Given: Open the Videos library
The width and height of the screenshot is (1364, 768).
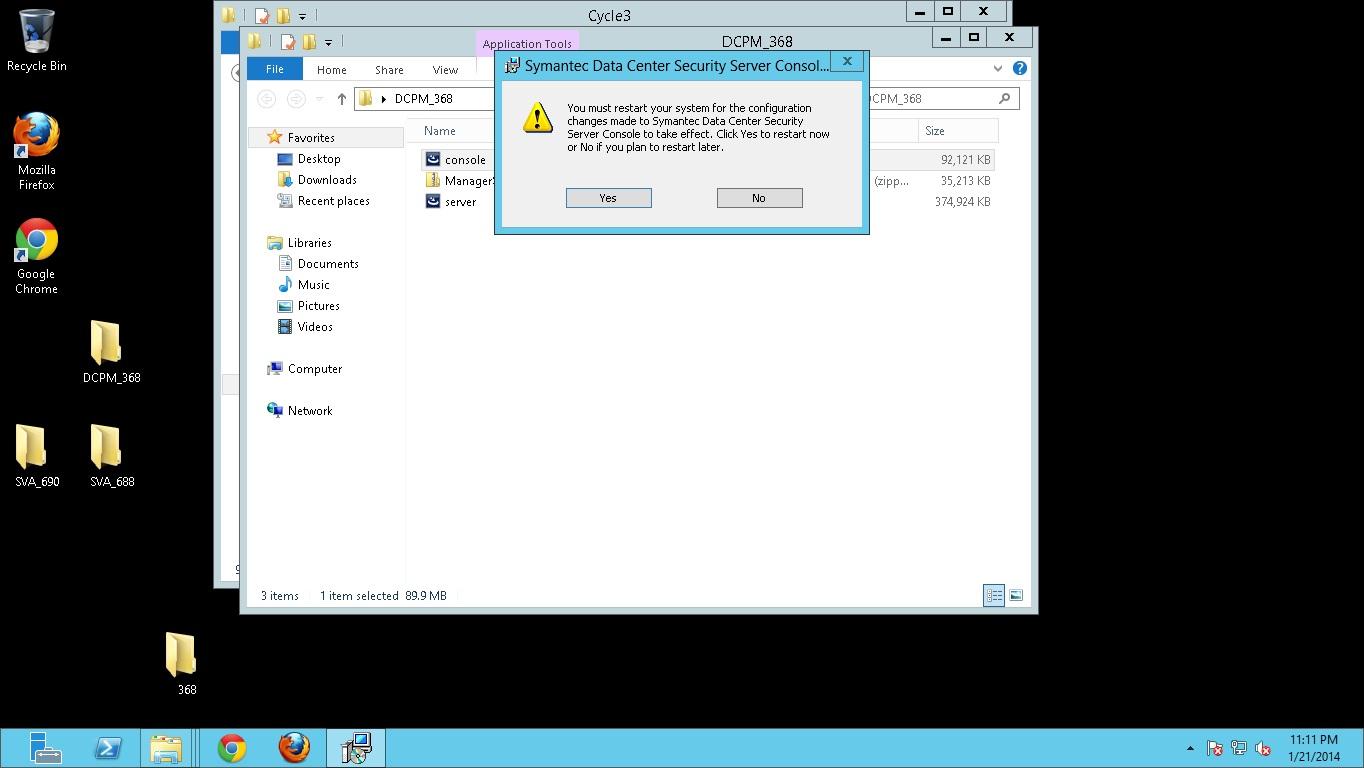Looking at the screenshot, I should [x=315, y=327].
